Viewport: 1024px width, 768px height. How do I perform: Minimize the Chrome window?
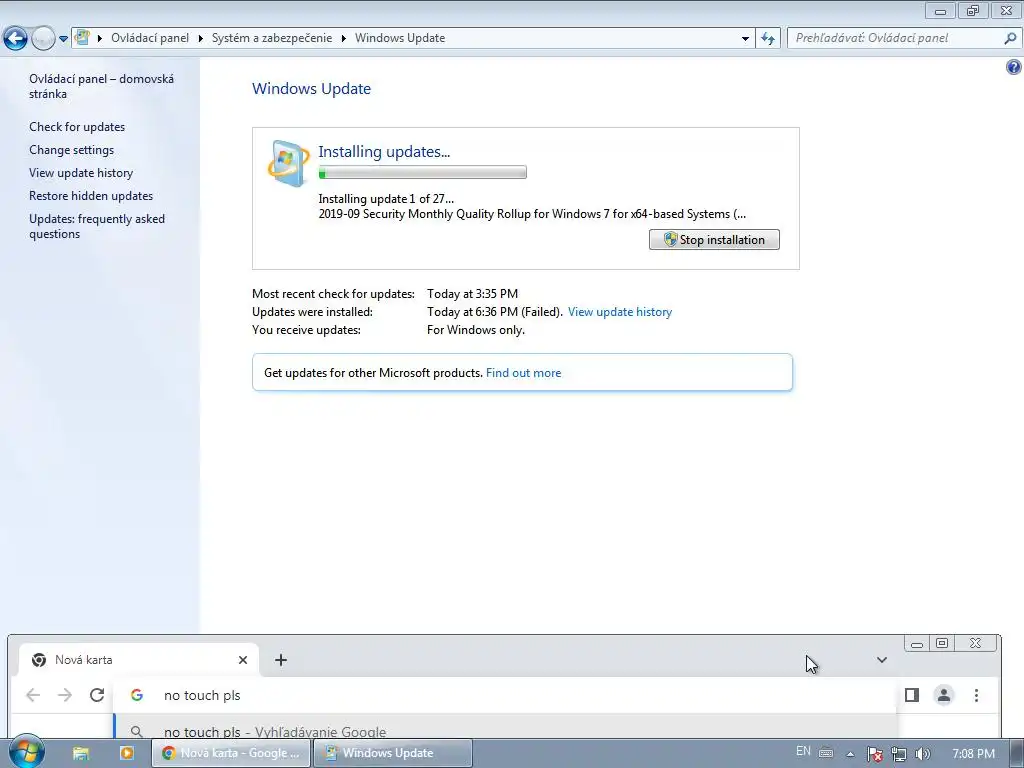click(917, 644)
